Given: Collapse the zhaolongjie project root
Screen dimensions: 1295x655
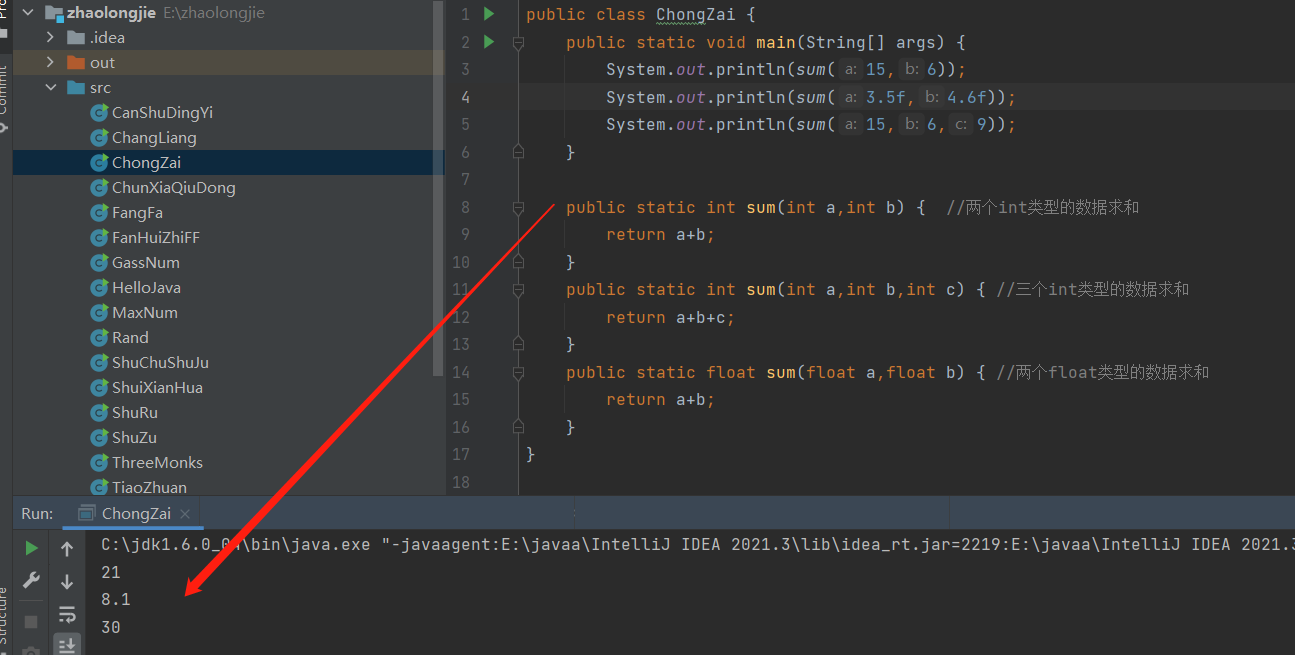Looking at the screenshot, I should (x=27, y=13).
